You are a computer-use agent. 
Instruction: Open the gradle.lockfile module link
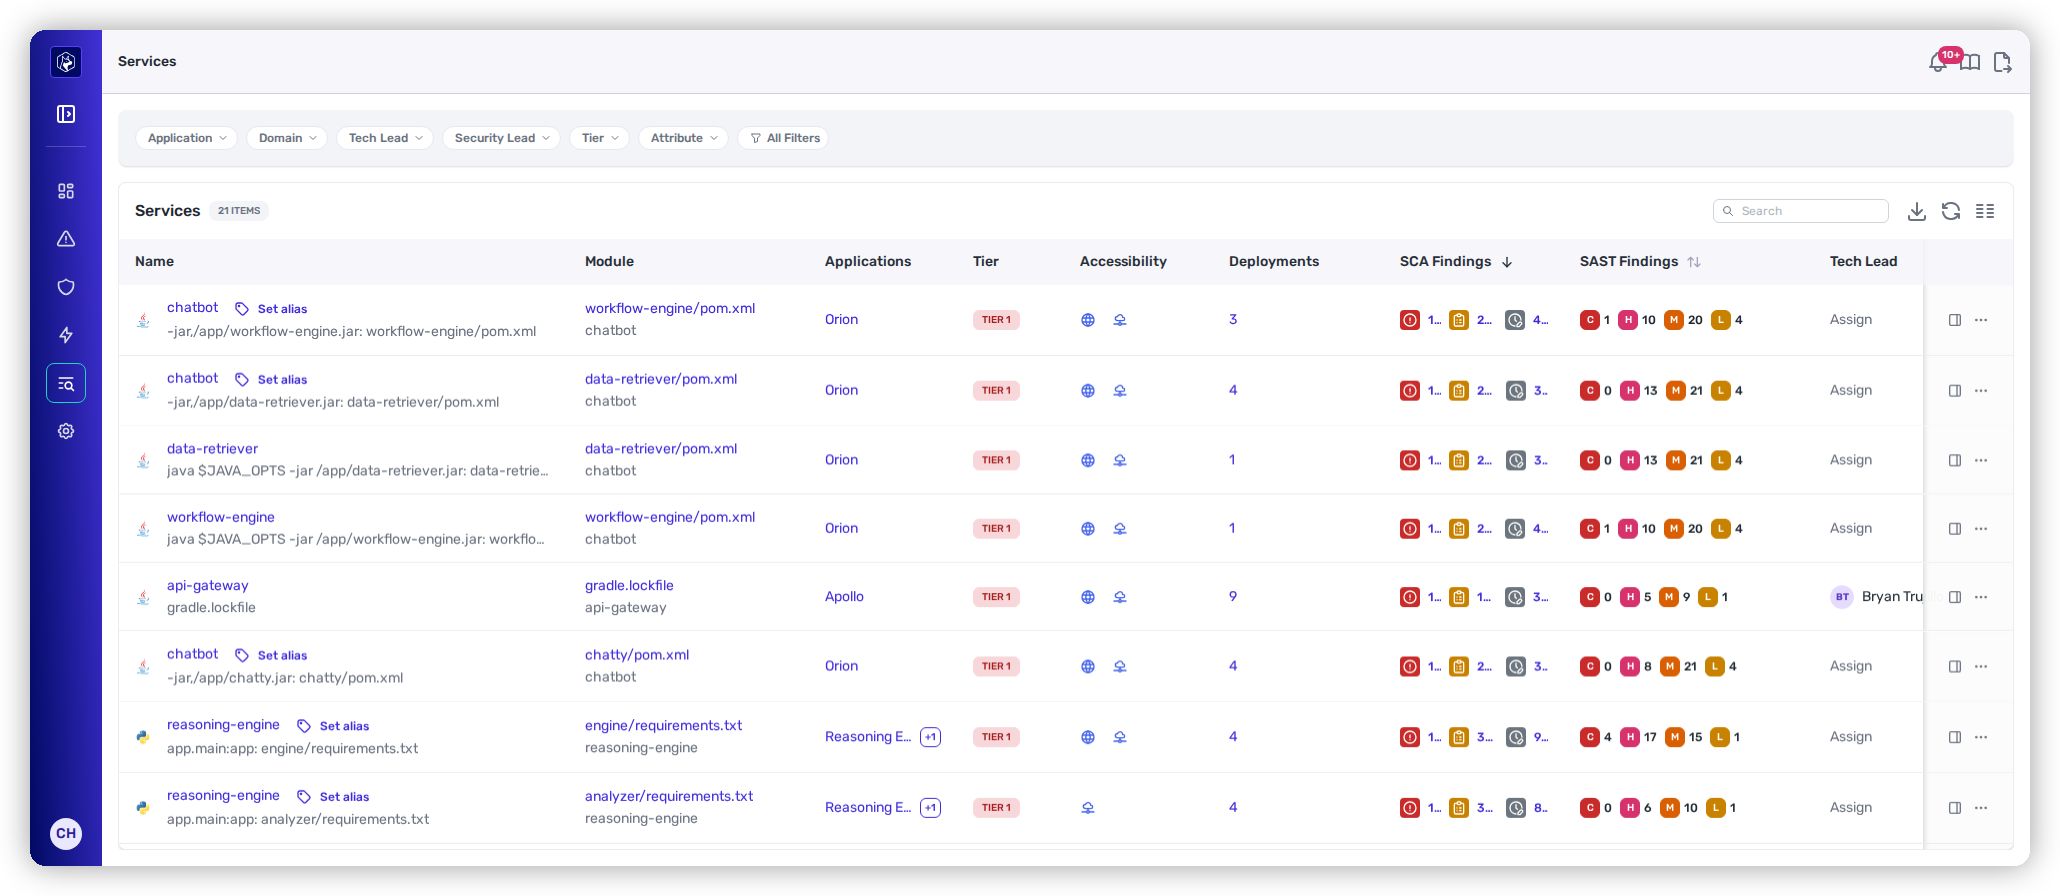629,586
